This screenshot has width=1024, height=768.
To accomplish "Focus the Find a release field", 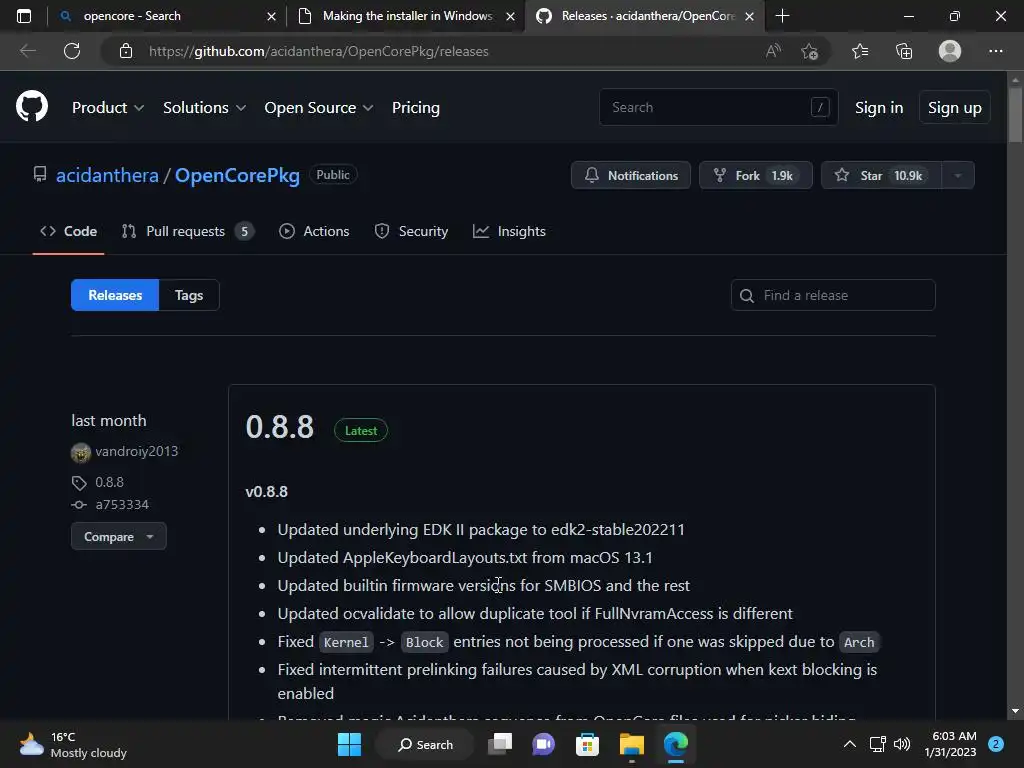I will click(833, 295).
